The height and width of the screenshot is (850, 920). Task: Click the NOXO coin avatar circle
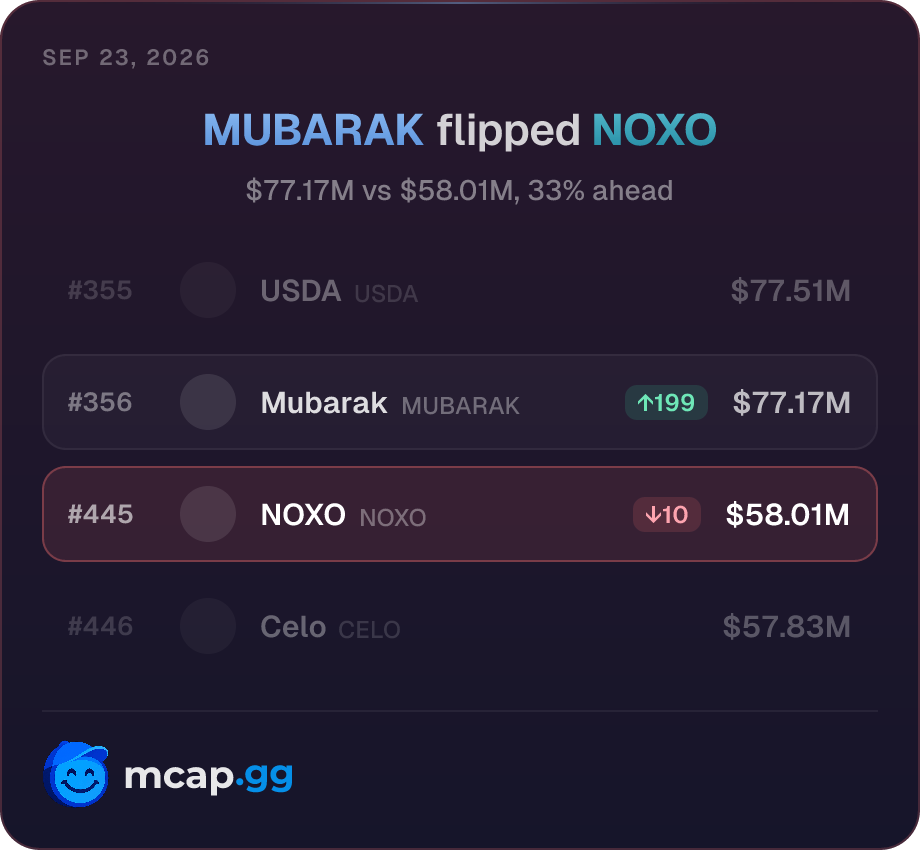[208, 514]
